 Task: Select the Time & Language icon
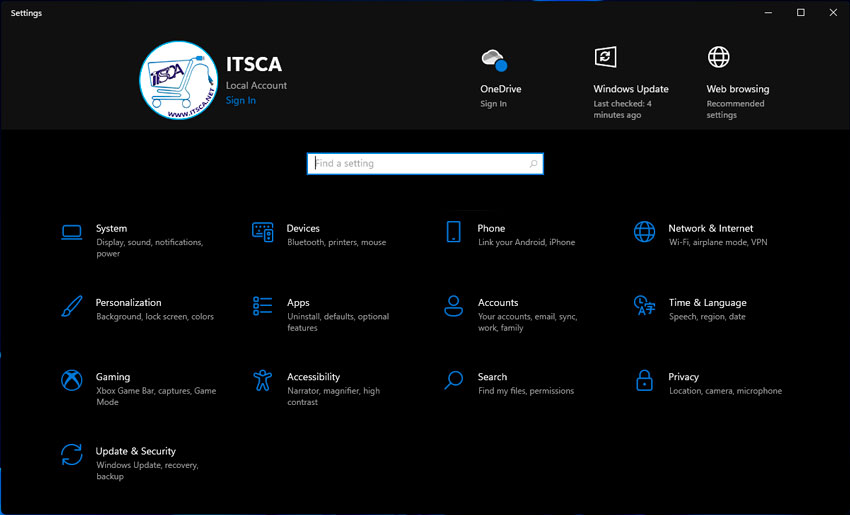[x=645, y=306]
